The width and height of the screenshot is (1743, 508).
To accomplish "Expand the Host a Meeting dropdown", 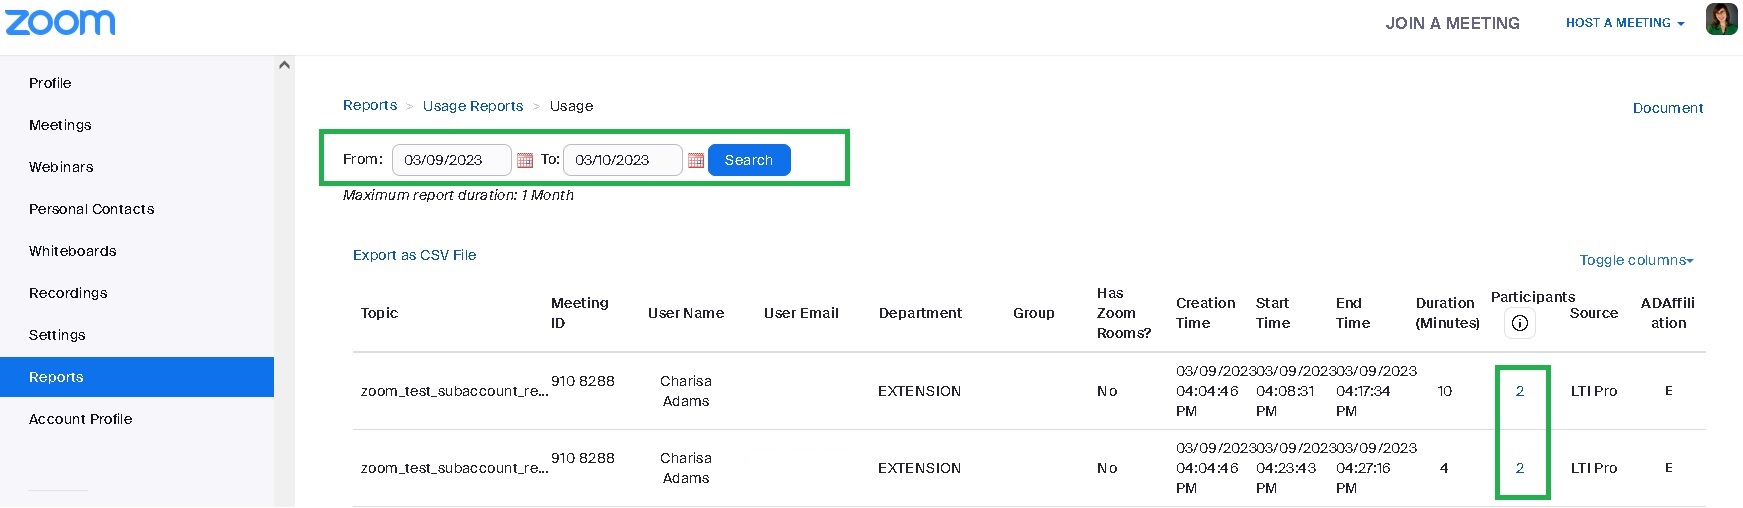I will coord(1625,23).
